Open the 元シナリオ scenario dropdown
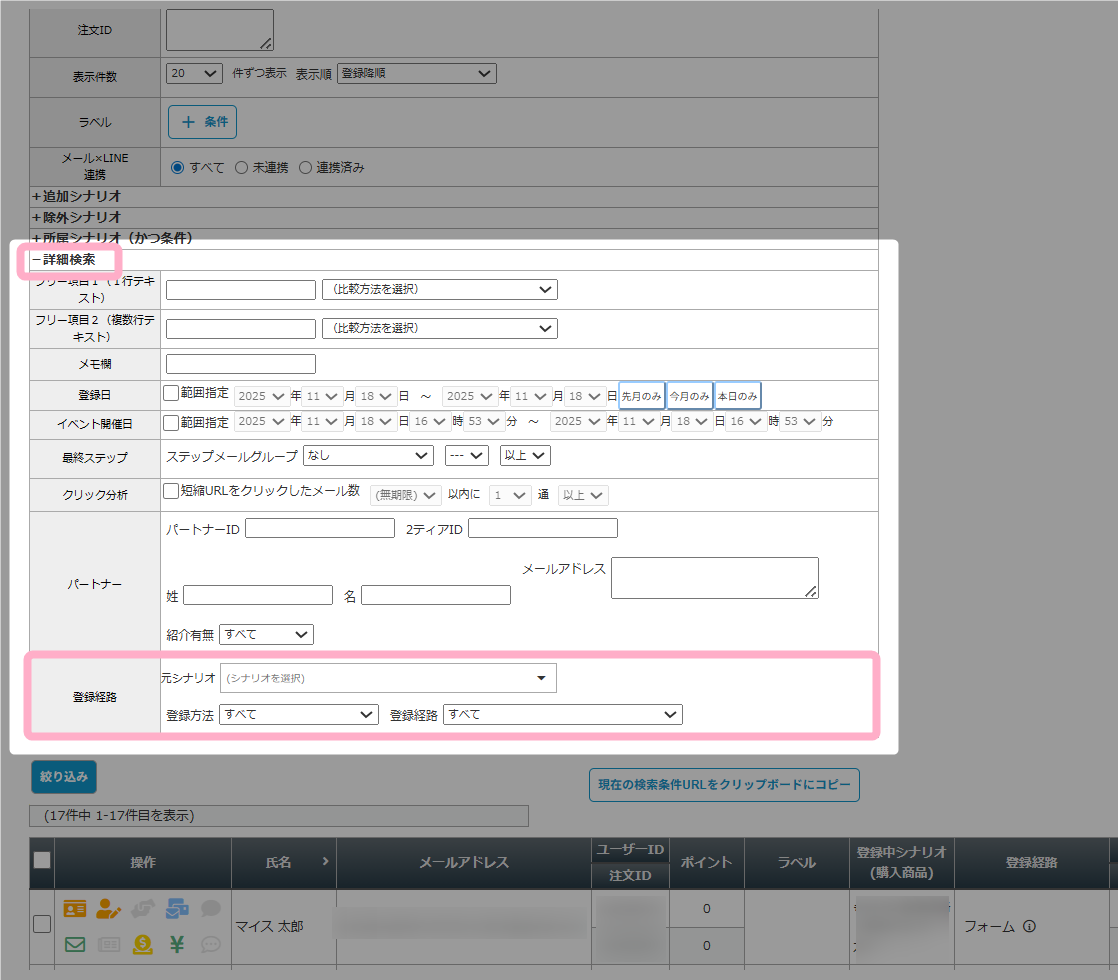Image resolution: width=1118 pixels, height=980 pixels. point(388,678)
